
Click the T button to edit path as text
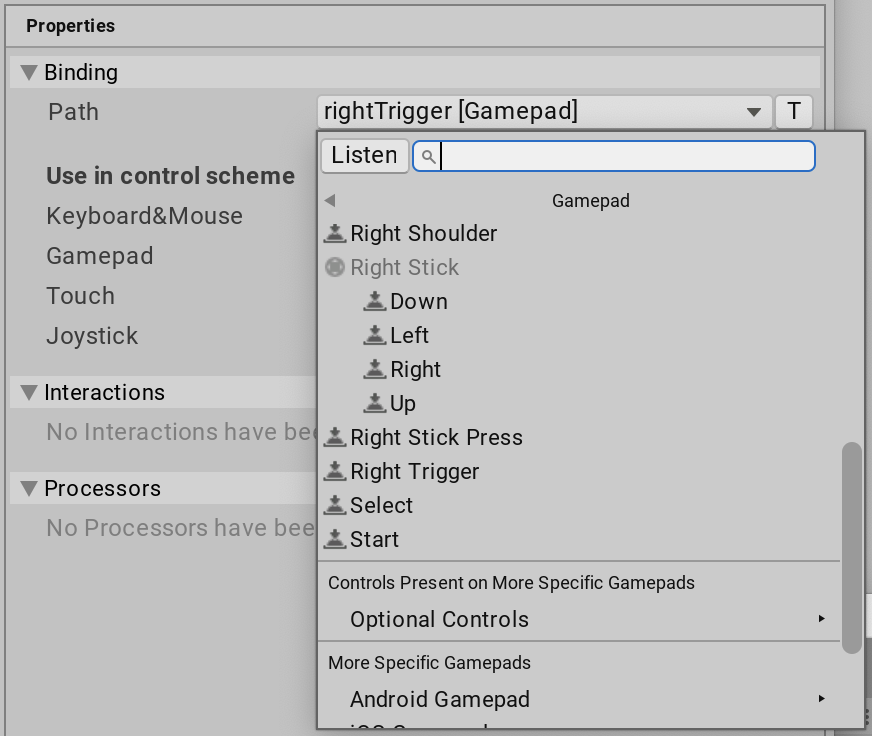793,111
